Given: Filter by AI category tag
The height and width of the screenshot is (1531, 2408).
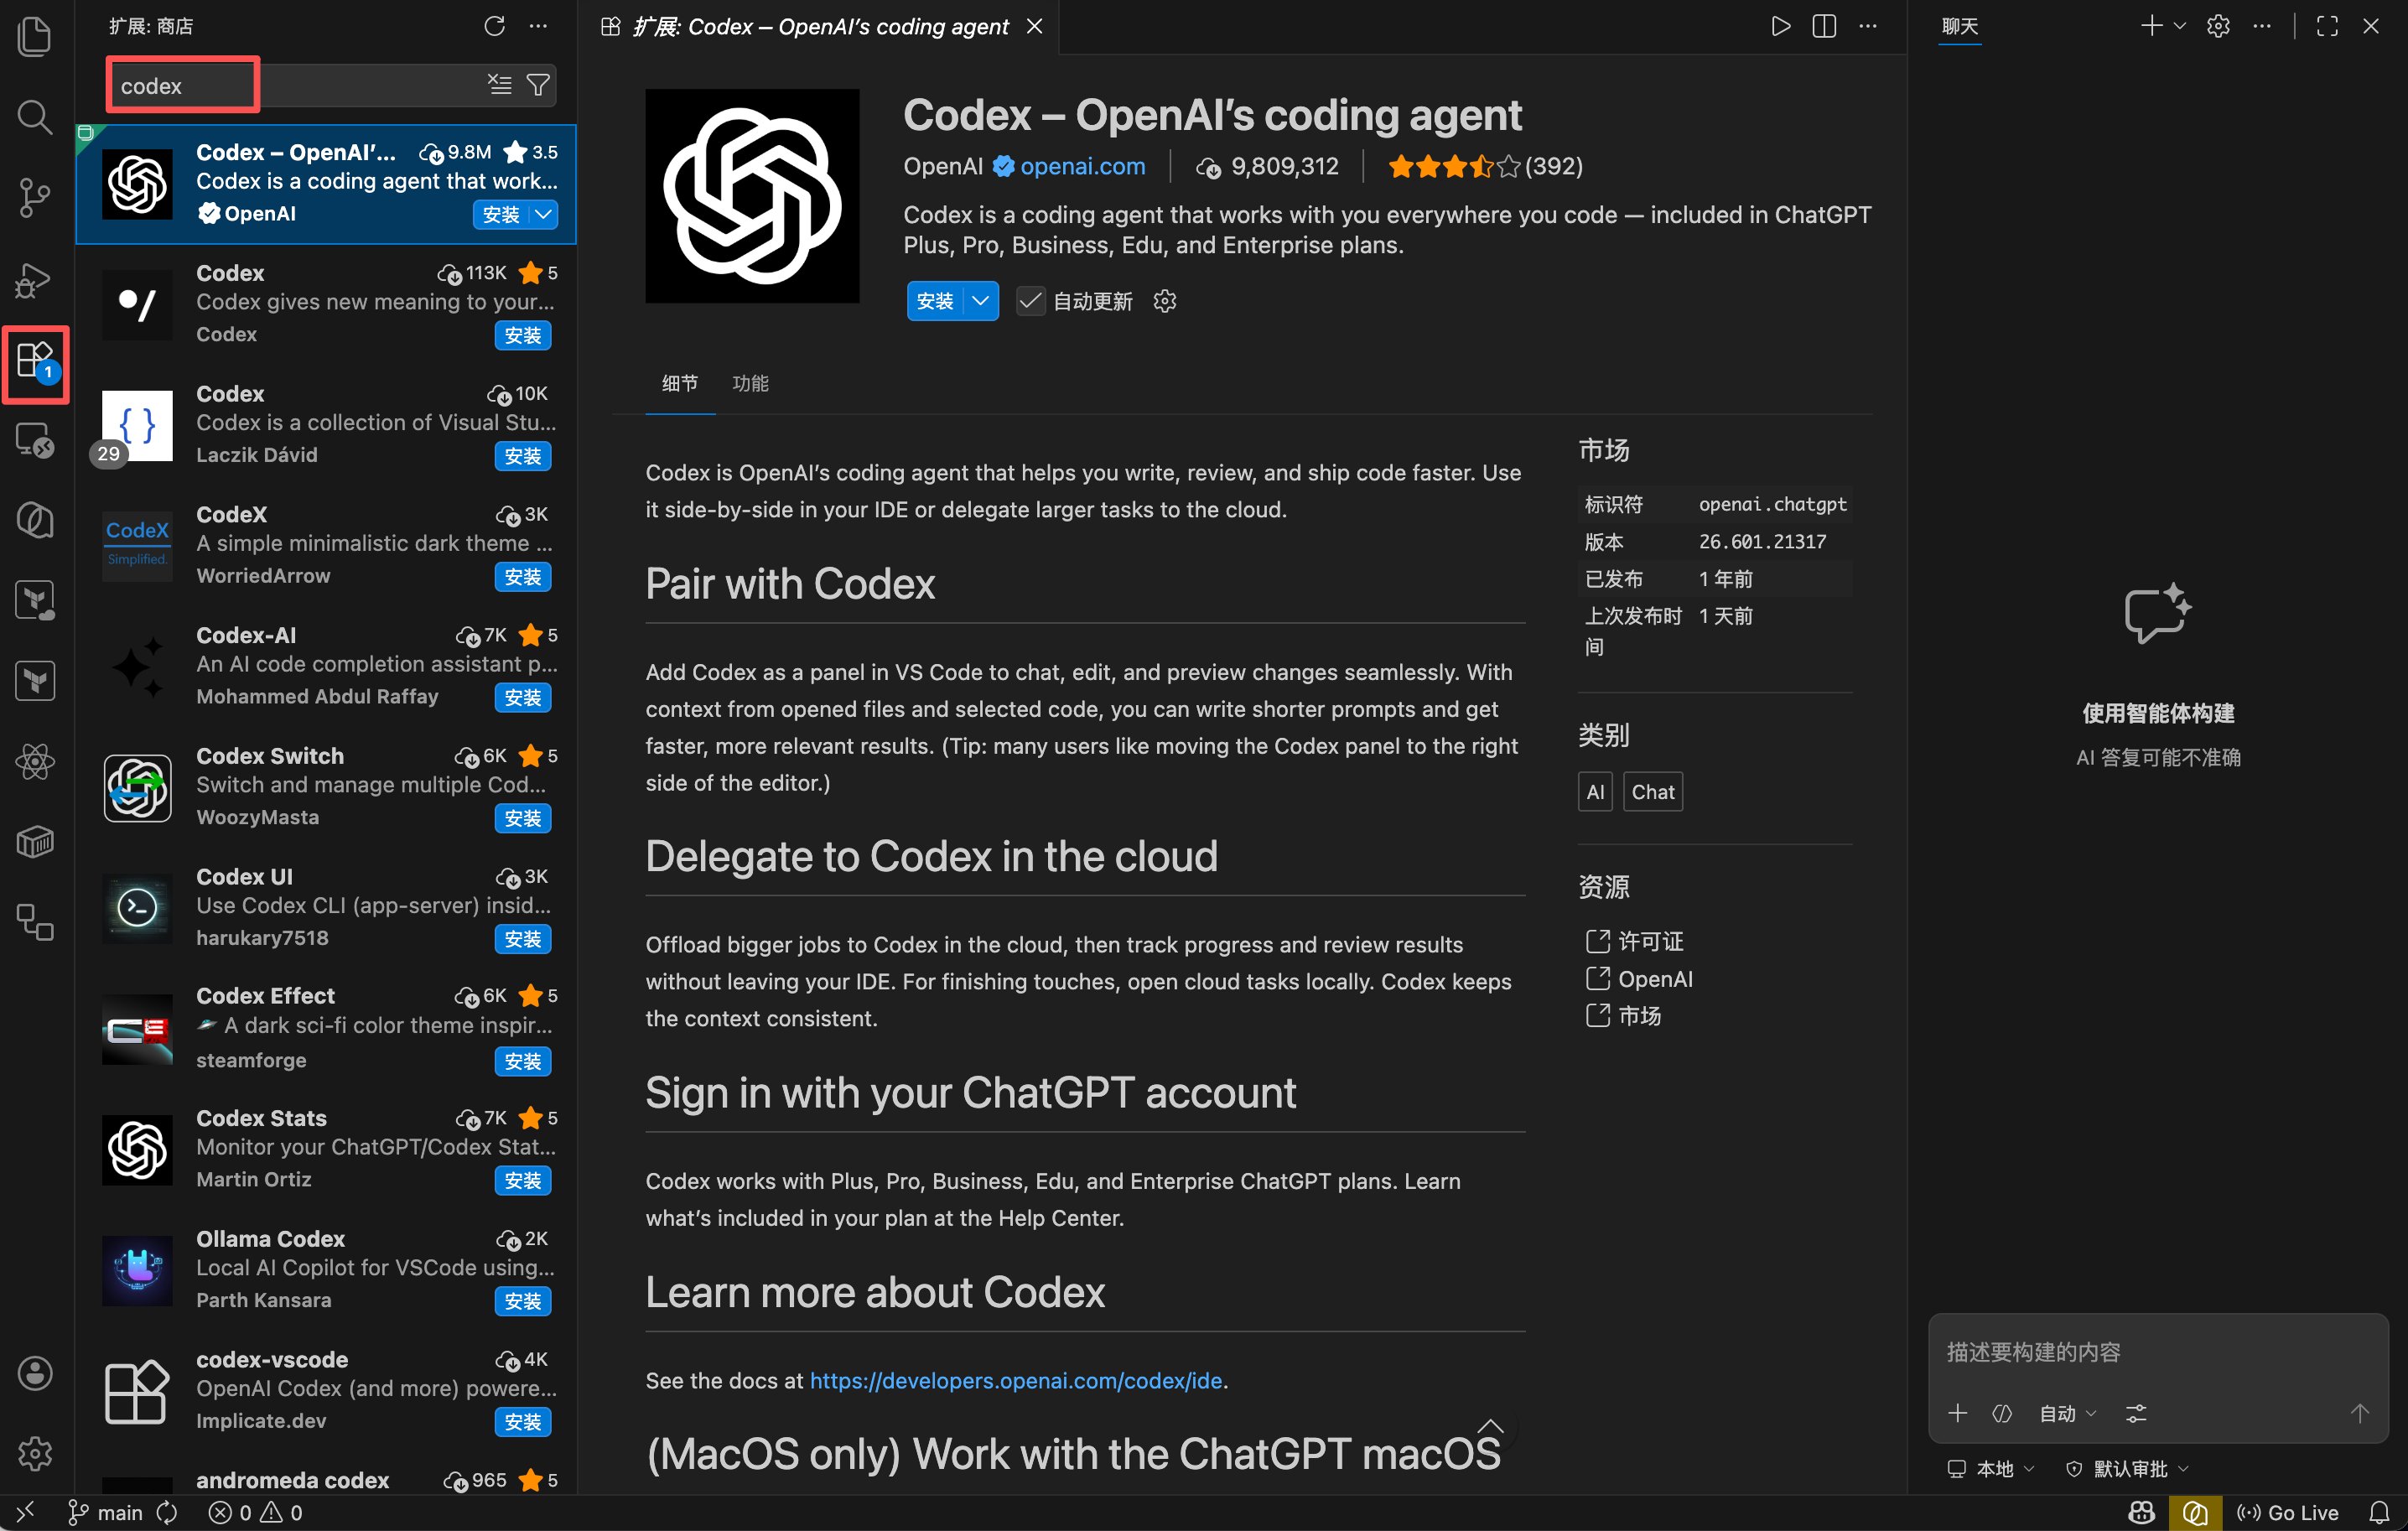Looking at the screenshot, I should click(x=1595, y=791).
